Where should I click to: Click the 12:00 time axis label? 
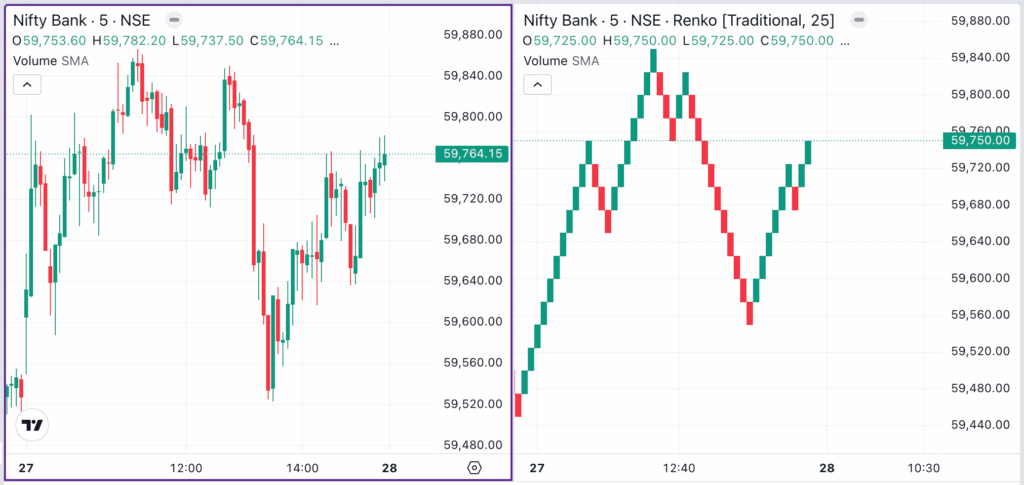click(x=187, y=468)
